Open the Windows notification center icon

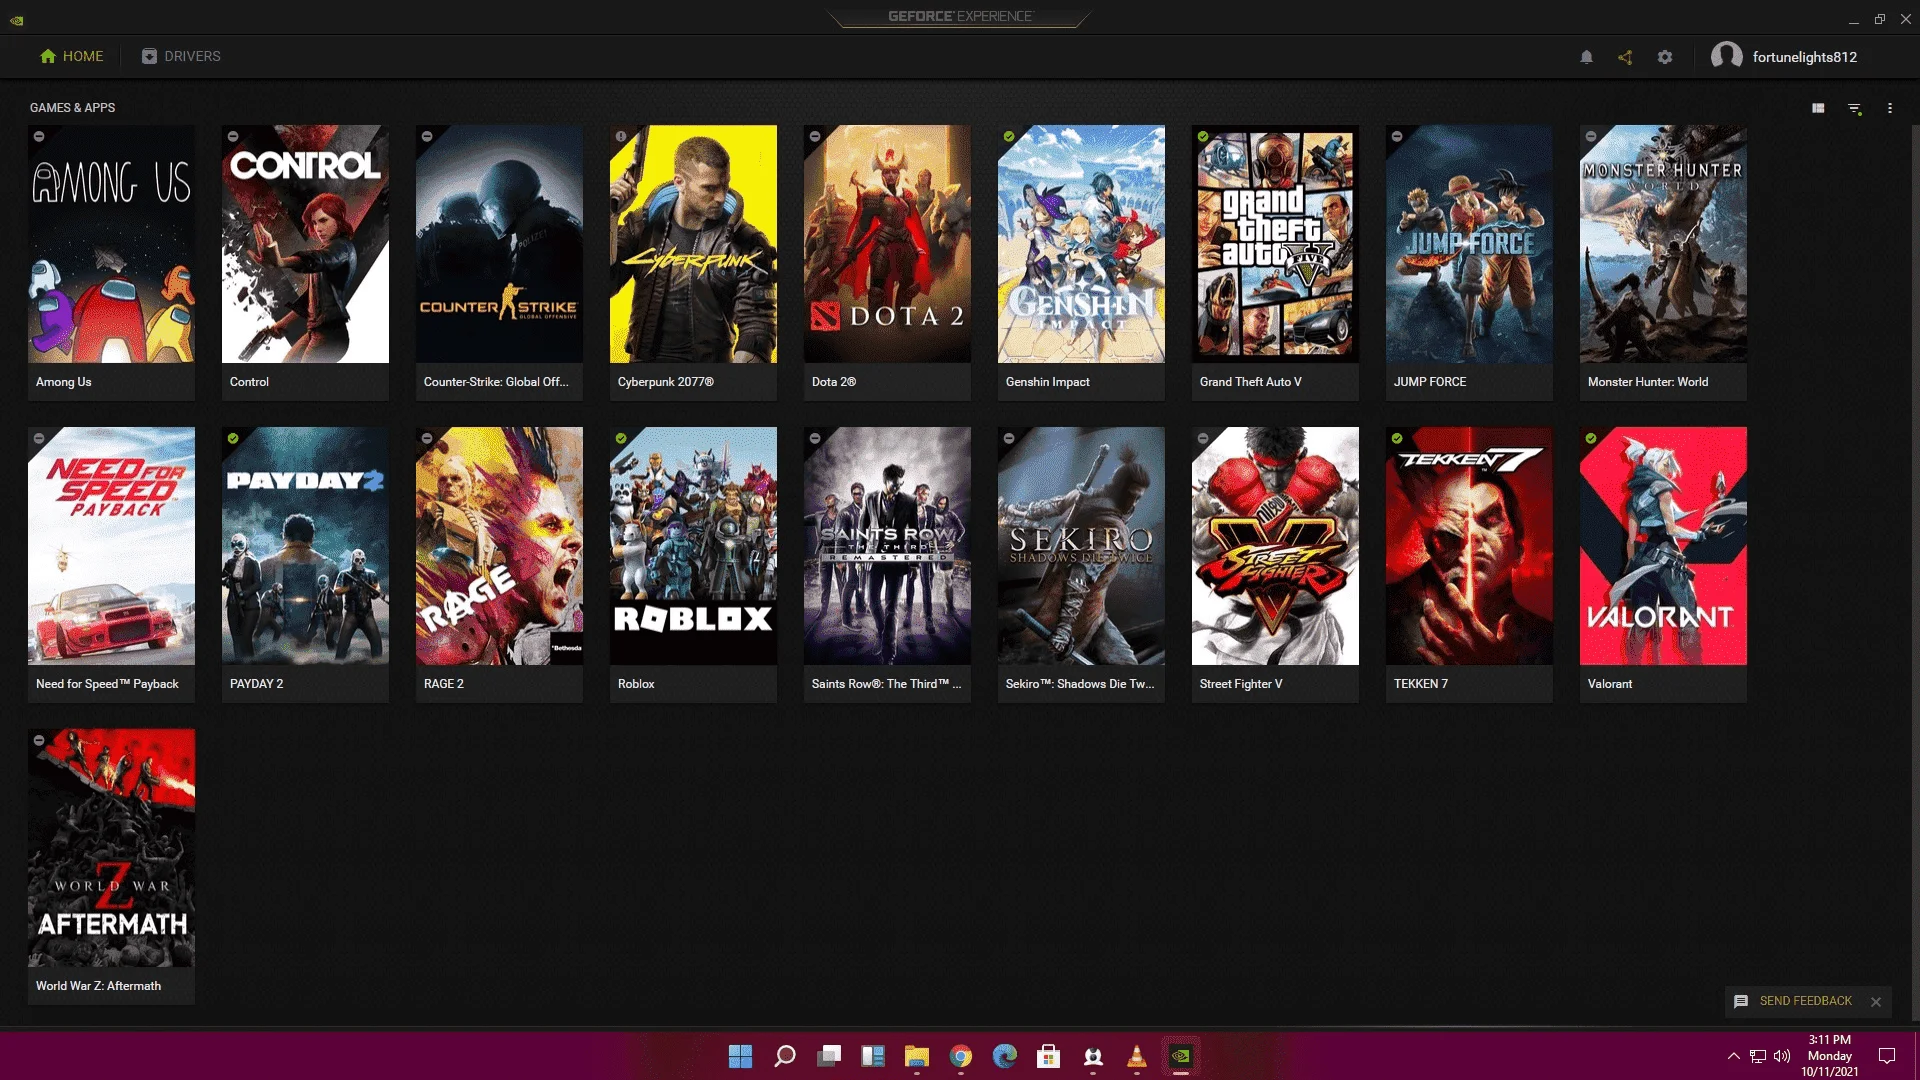[1887, 1056]
